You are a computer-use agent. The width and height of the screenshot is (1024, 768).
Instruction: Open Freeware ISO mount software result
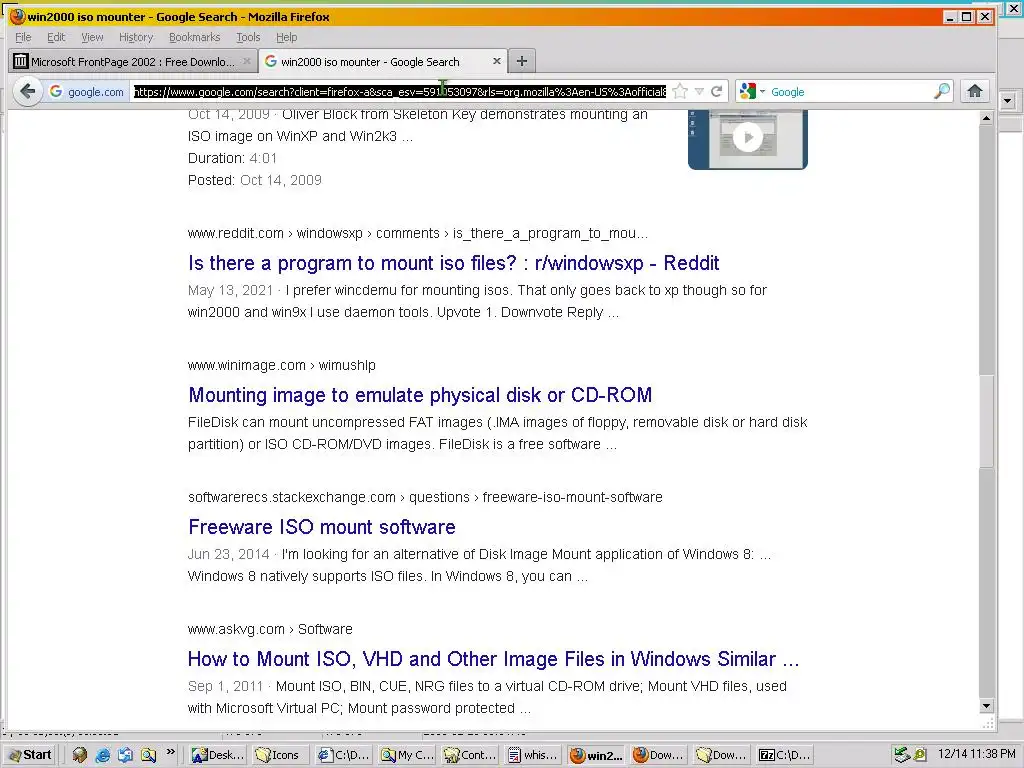click(321, 527)
